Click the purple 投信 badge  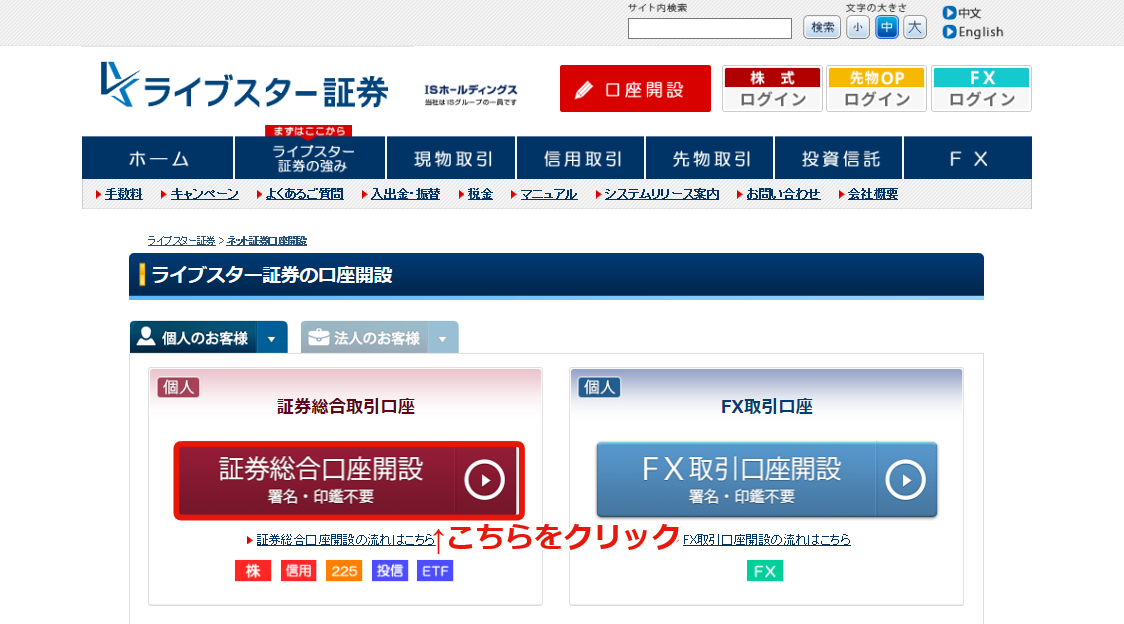click(390, 571)
